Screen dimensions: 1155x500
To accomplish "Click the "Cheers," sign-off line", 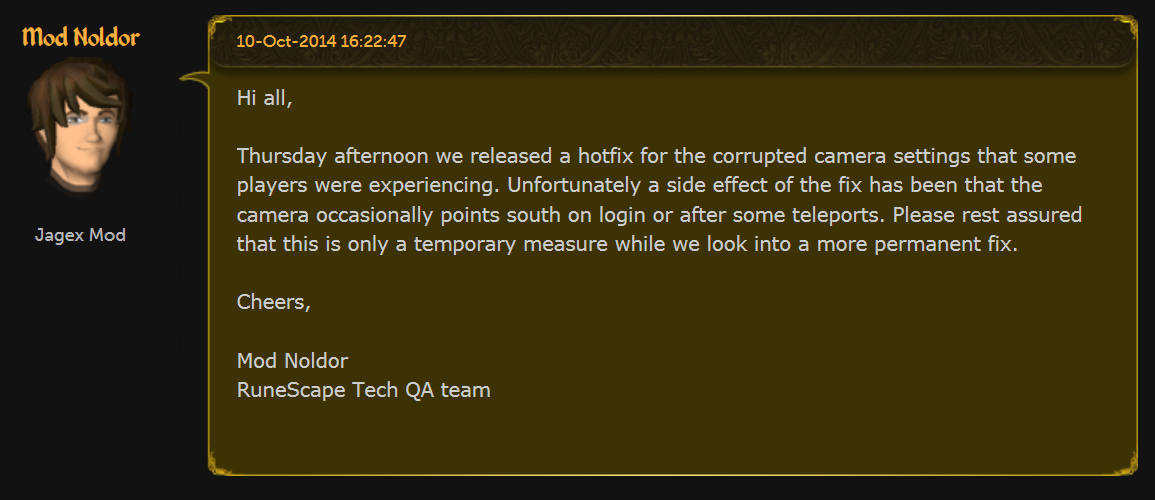I will pyautogui.click(x=273, y=302).
